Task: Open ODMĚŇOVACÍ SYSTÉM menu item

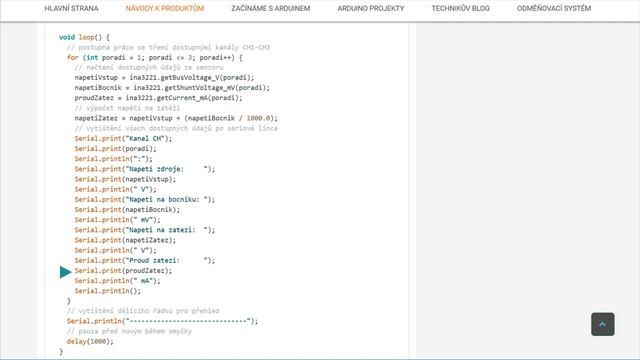Action: click(554, 8)
